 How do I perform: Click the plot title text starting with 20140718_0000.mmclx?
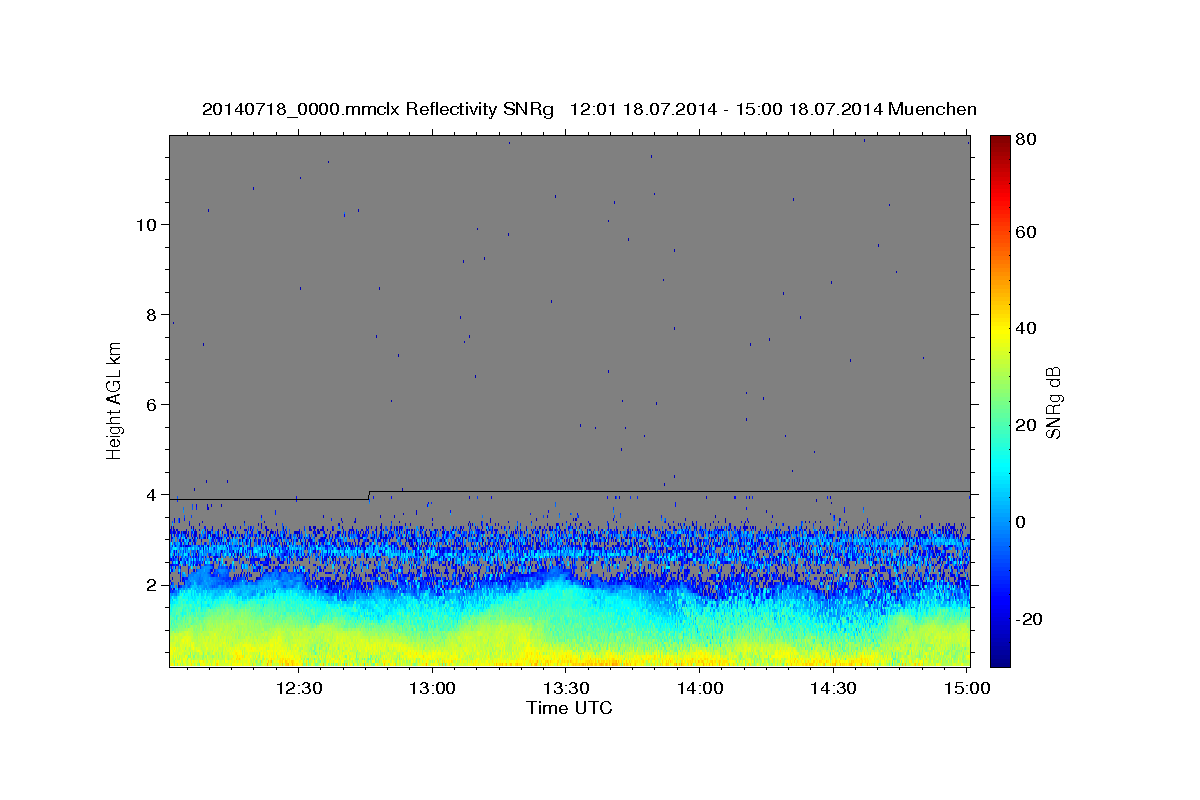[589, 109]
